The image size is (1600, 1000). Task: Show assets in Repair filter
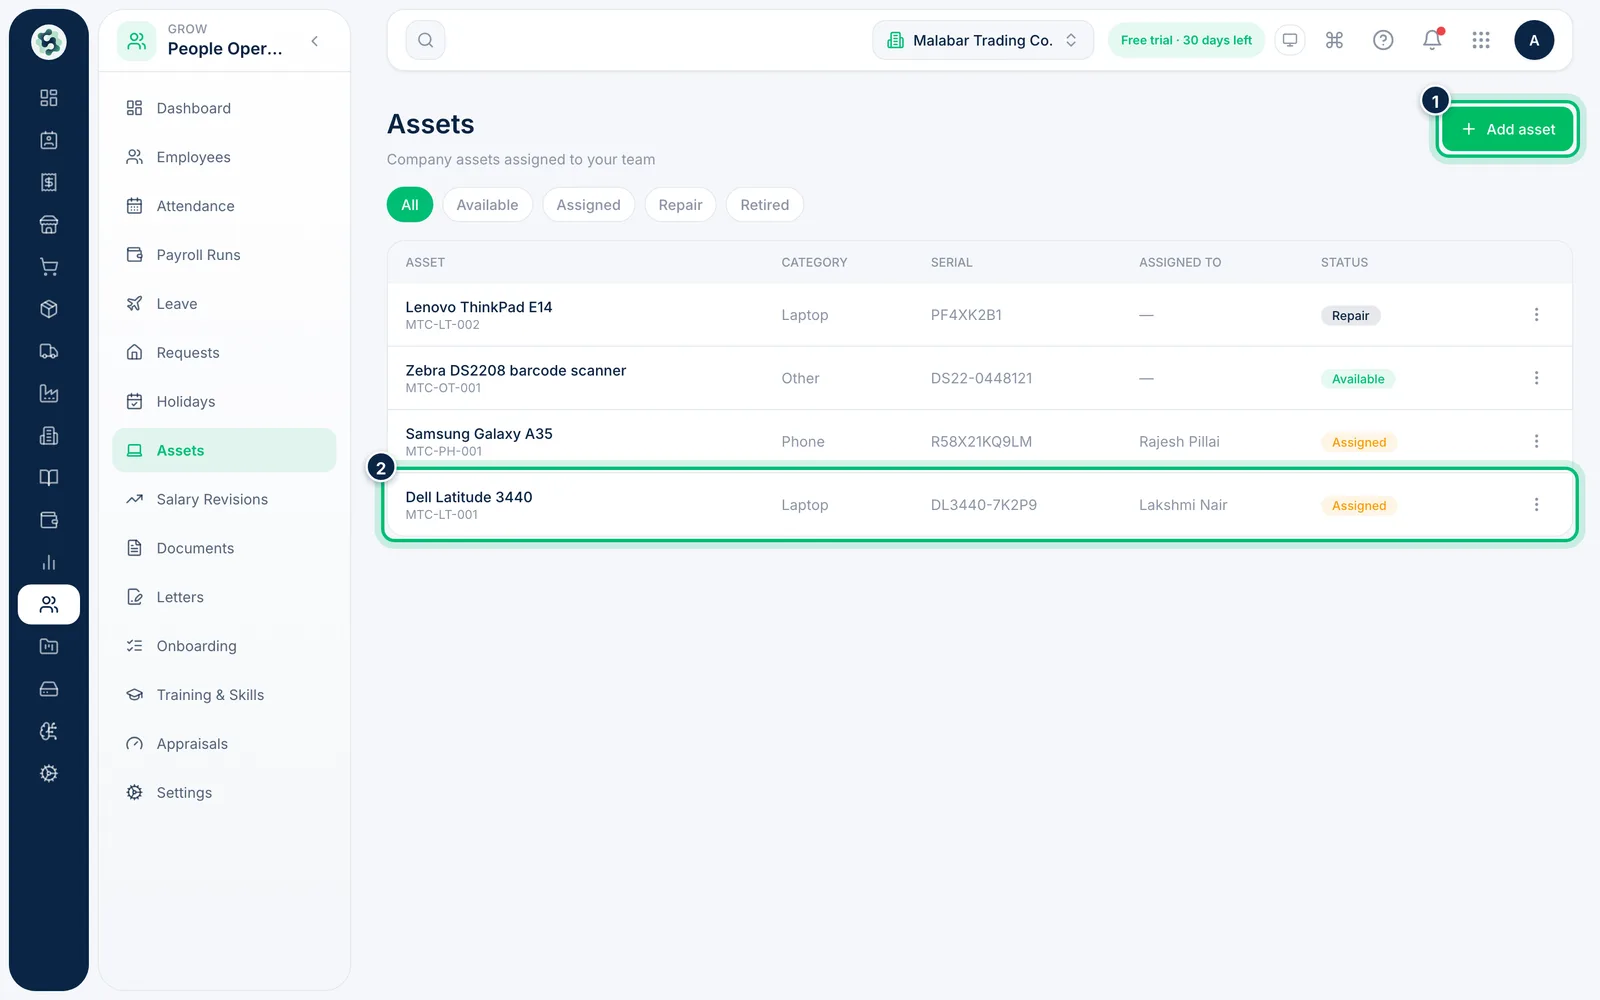pos(680,205)
